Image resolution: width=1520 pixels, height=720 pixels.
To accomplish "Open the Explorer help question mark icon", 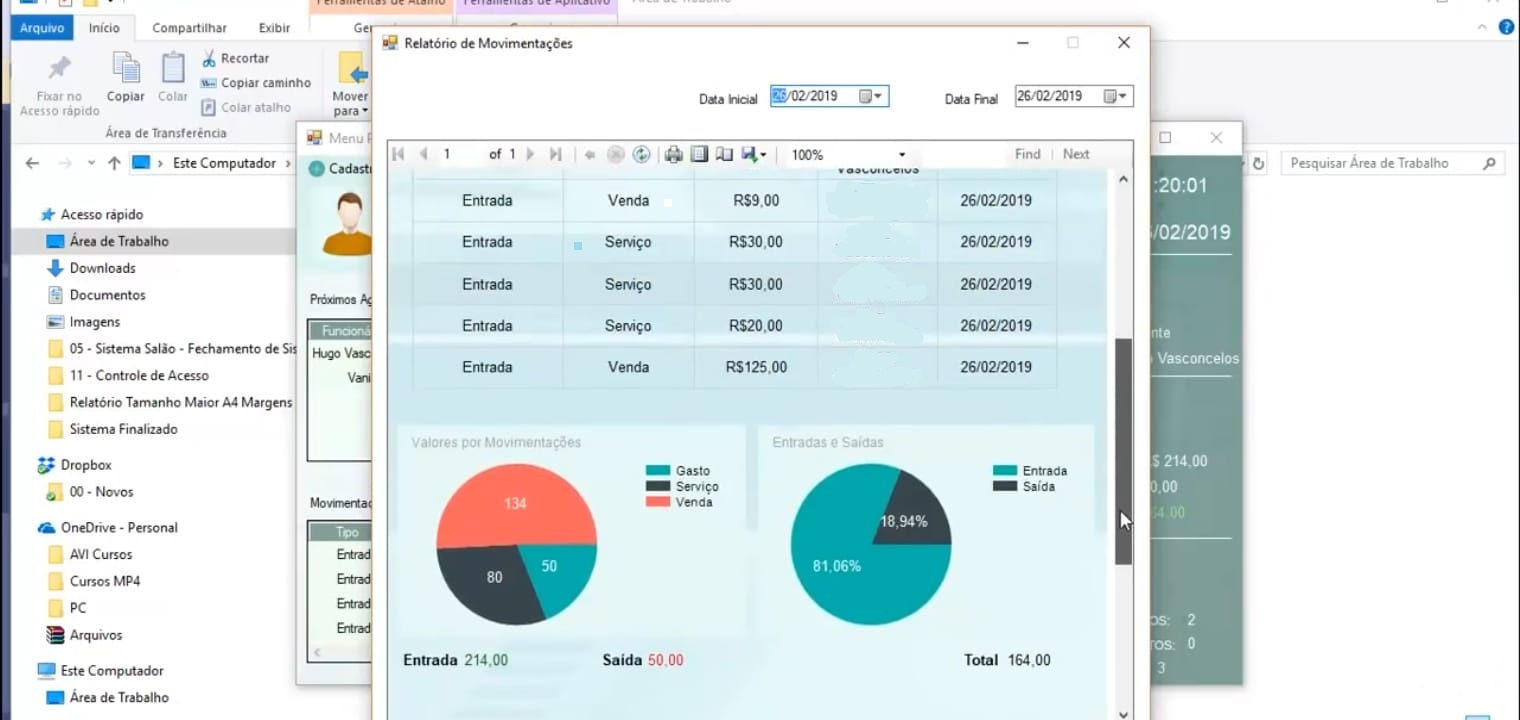I will click(1506, 27).
